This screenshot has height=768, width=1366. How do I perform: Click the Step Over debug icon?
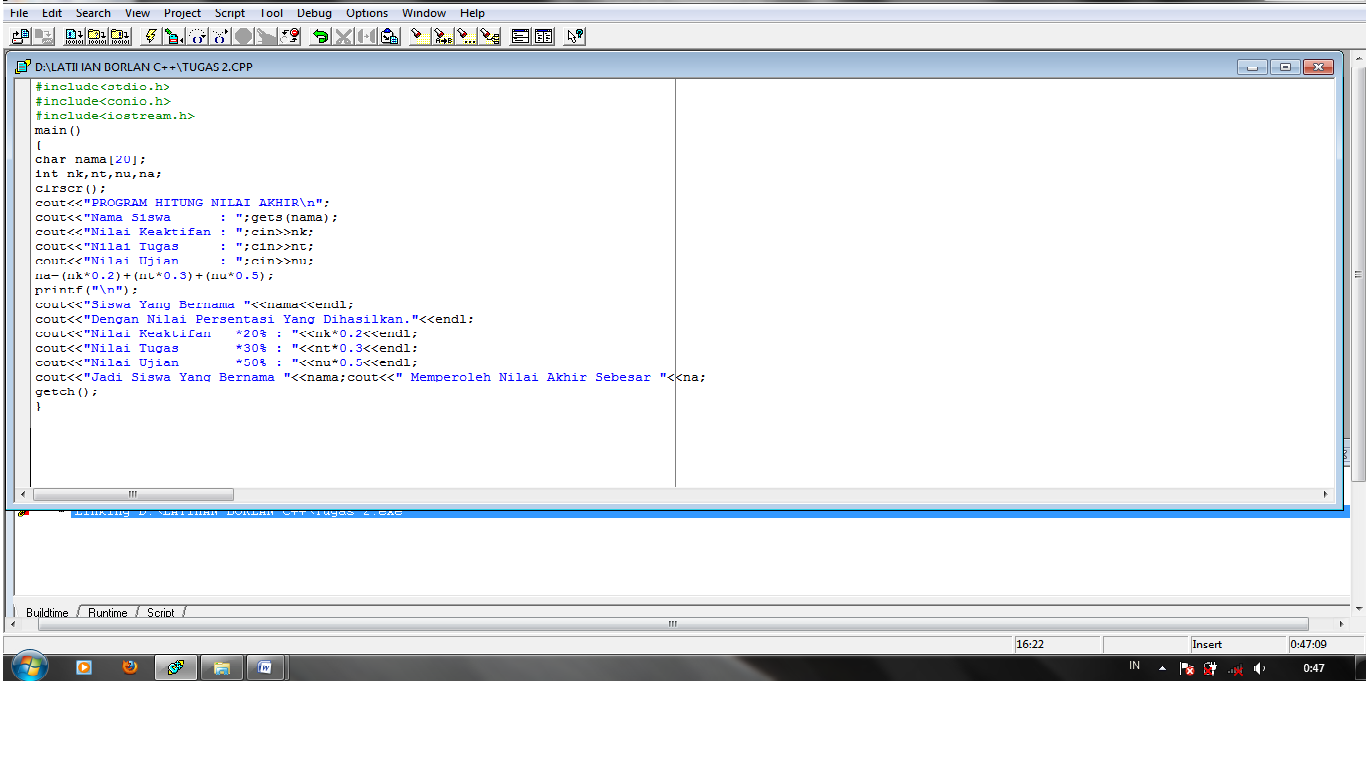pyautogui.click(x=197, y=36)
